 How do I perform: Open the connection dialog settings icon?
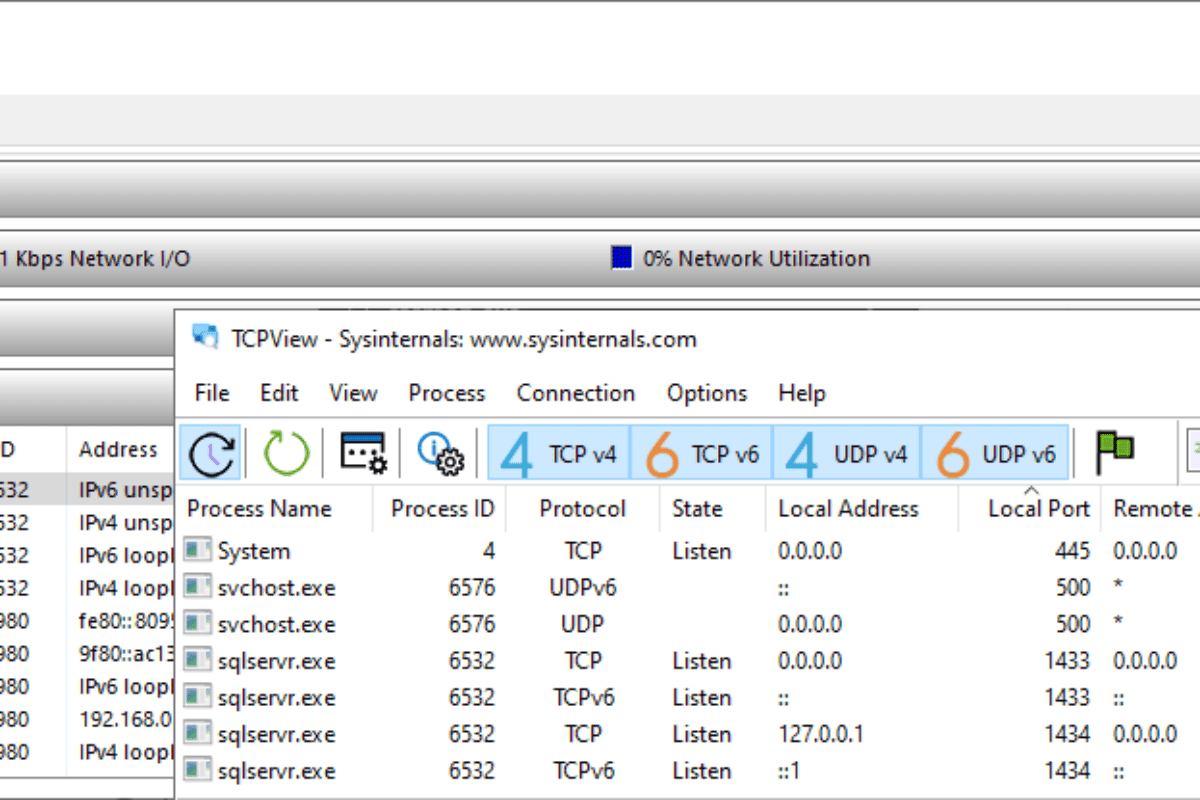click(363, 452)
